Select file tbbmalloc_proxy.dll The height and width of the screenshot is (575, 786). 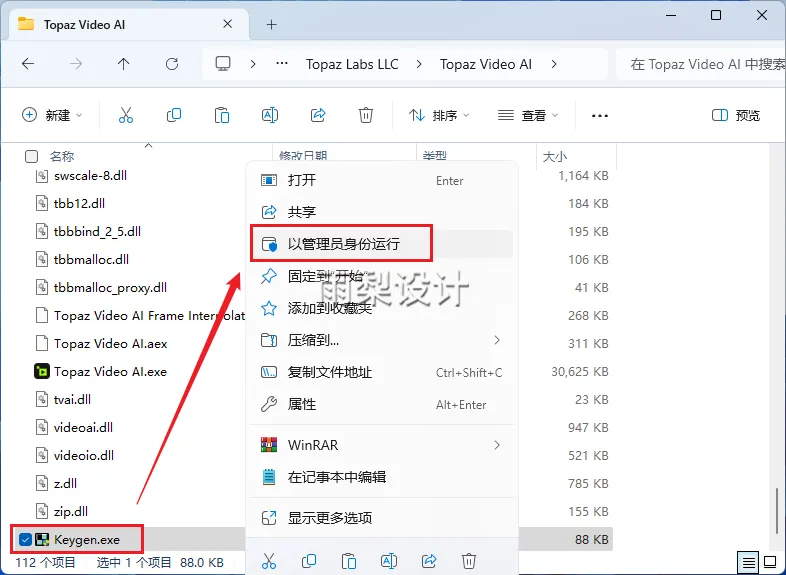click(110, 288)
